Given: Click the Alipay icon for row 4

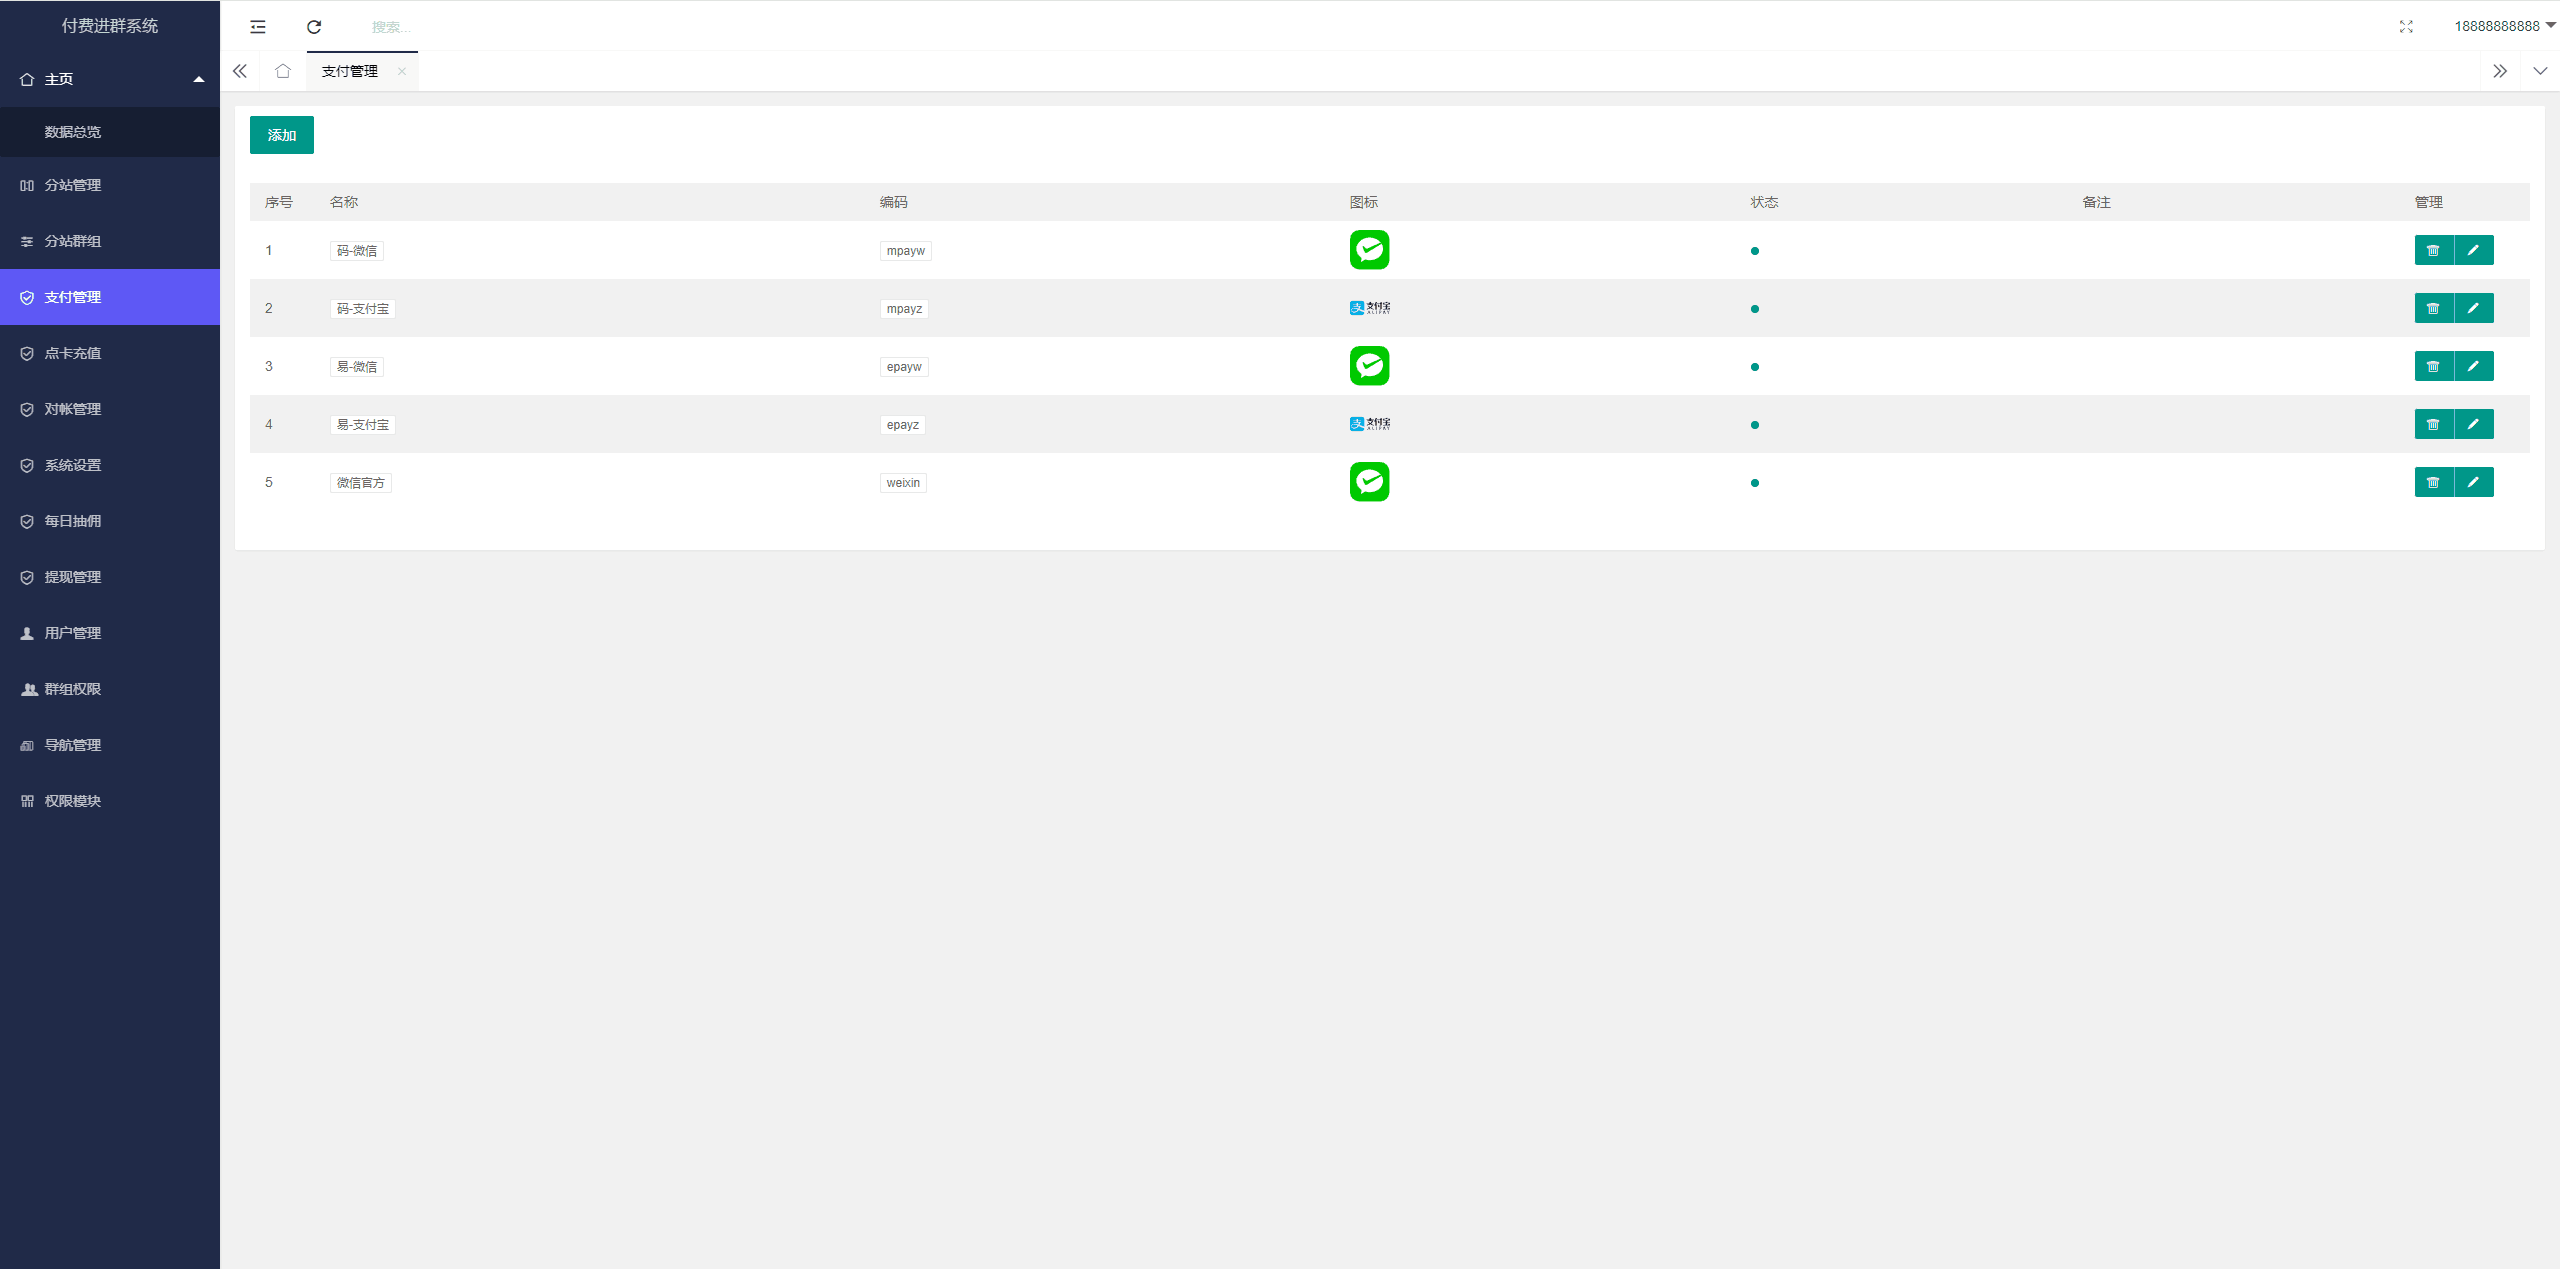Looking at the screenshot, I should click(x=1370, y=423).
